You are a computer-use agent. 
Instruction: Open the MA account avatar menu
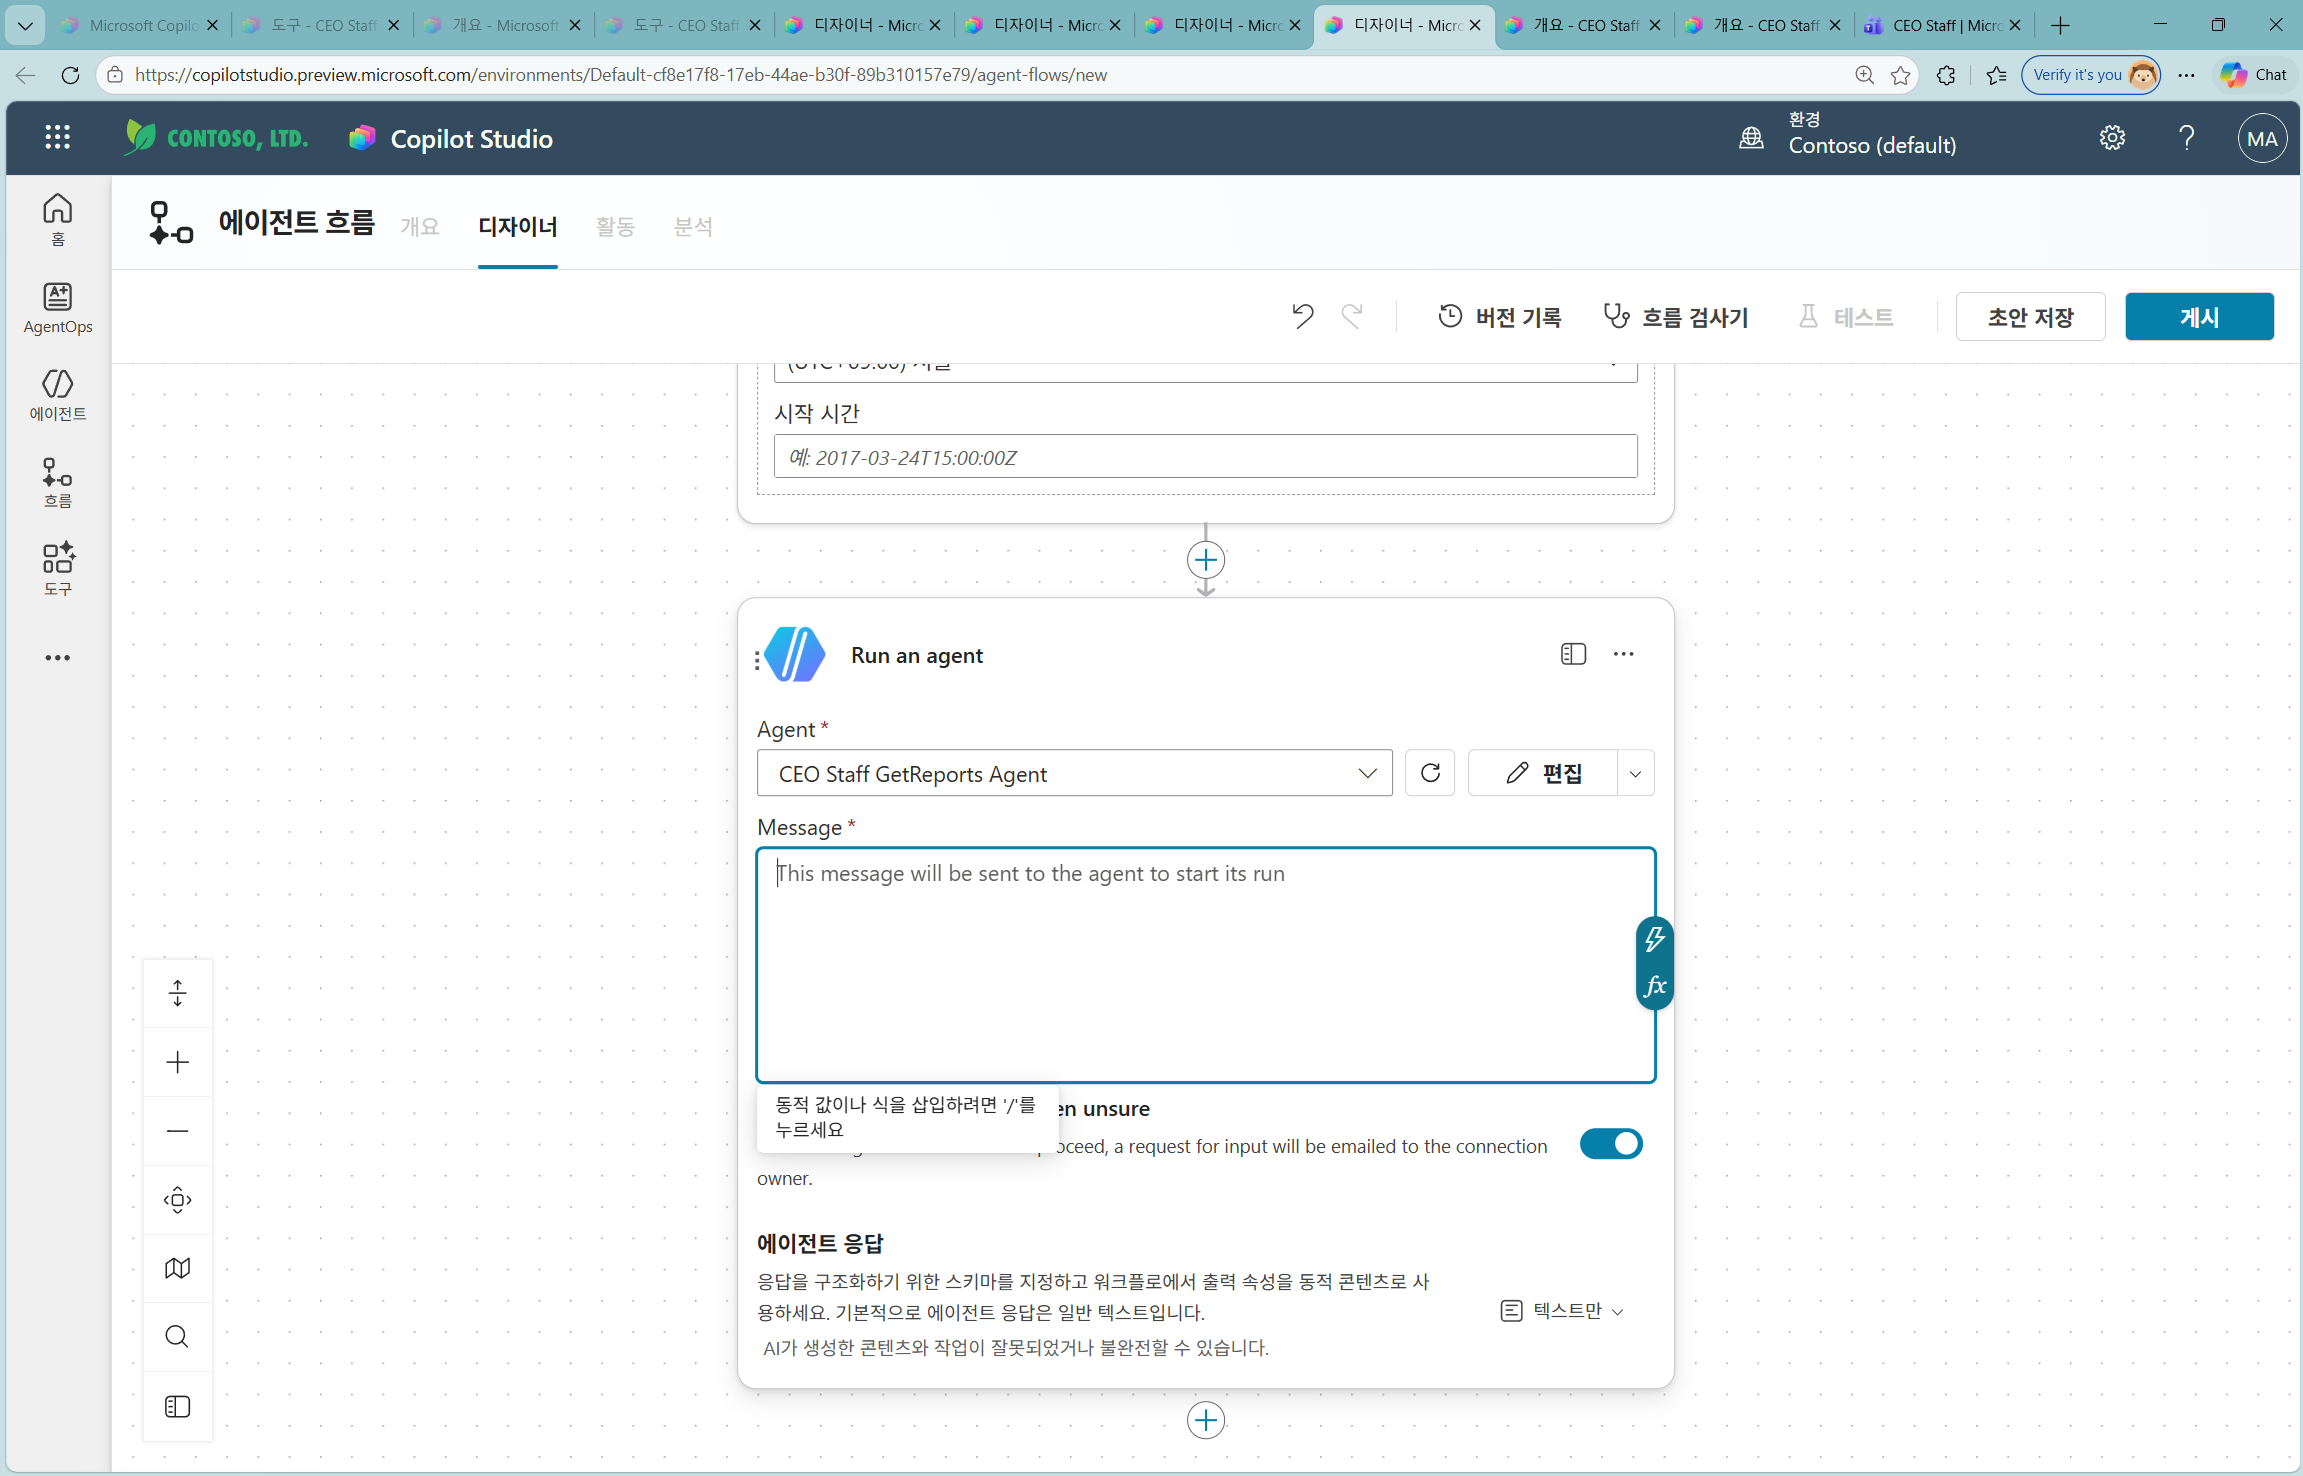2262,139
